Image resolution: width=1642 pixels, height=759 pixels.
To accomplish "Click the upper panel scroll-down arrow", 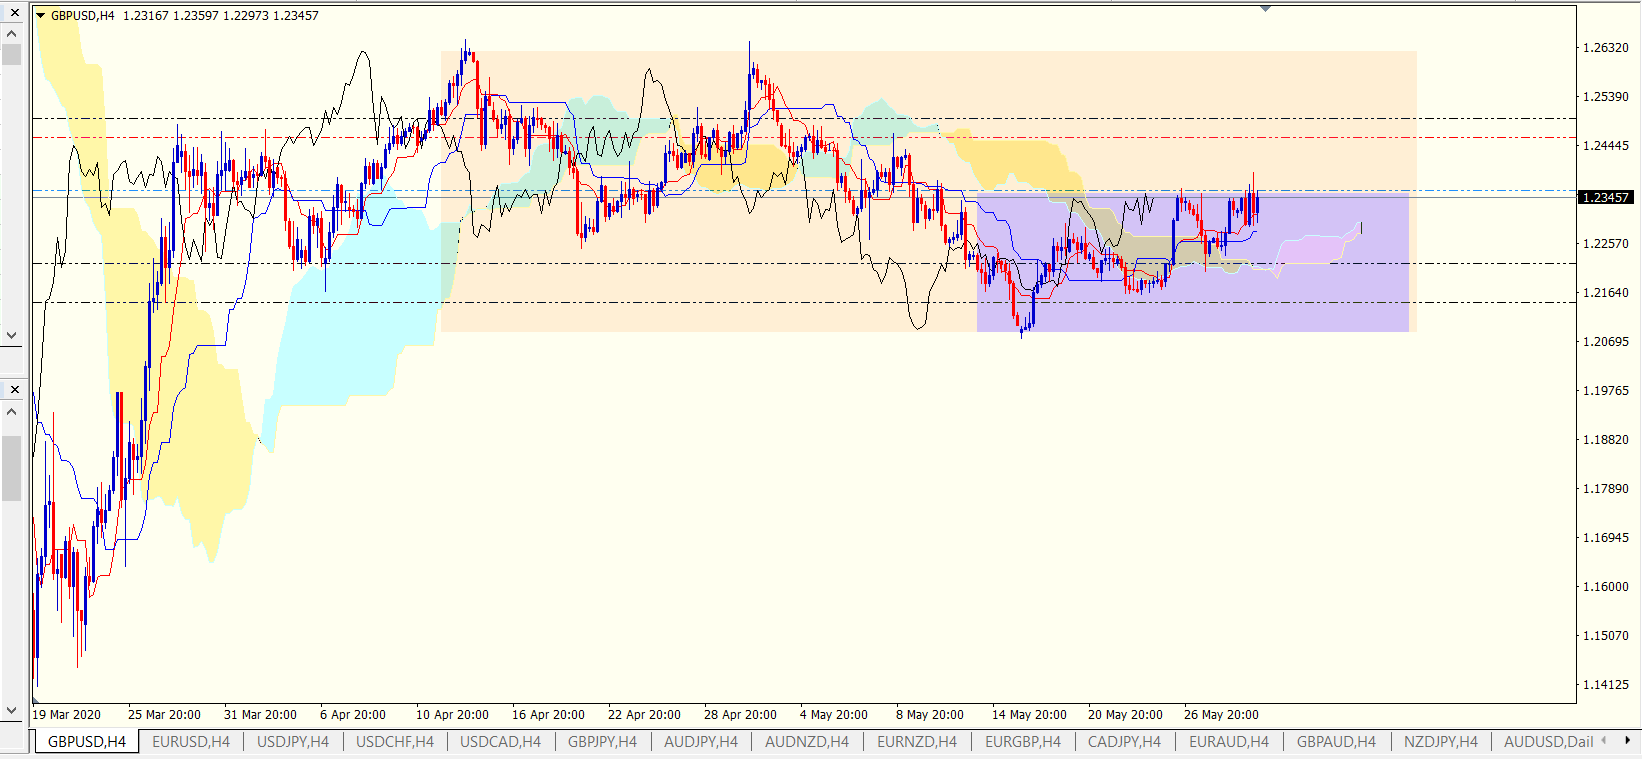I will [12, 335].
